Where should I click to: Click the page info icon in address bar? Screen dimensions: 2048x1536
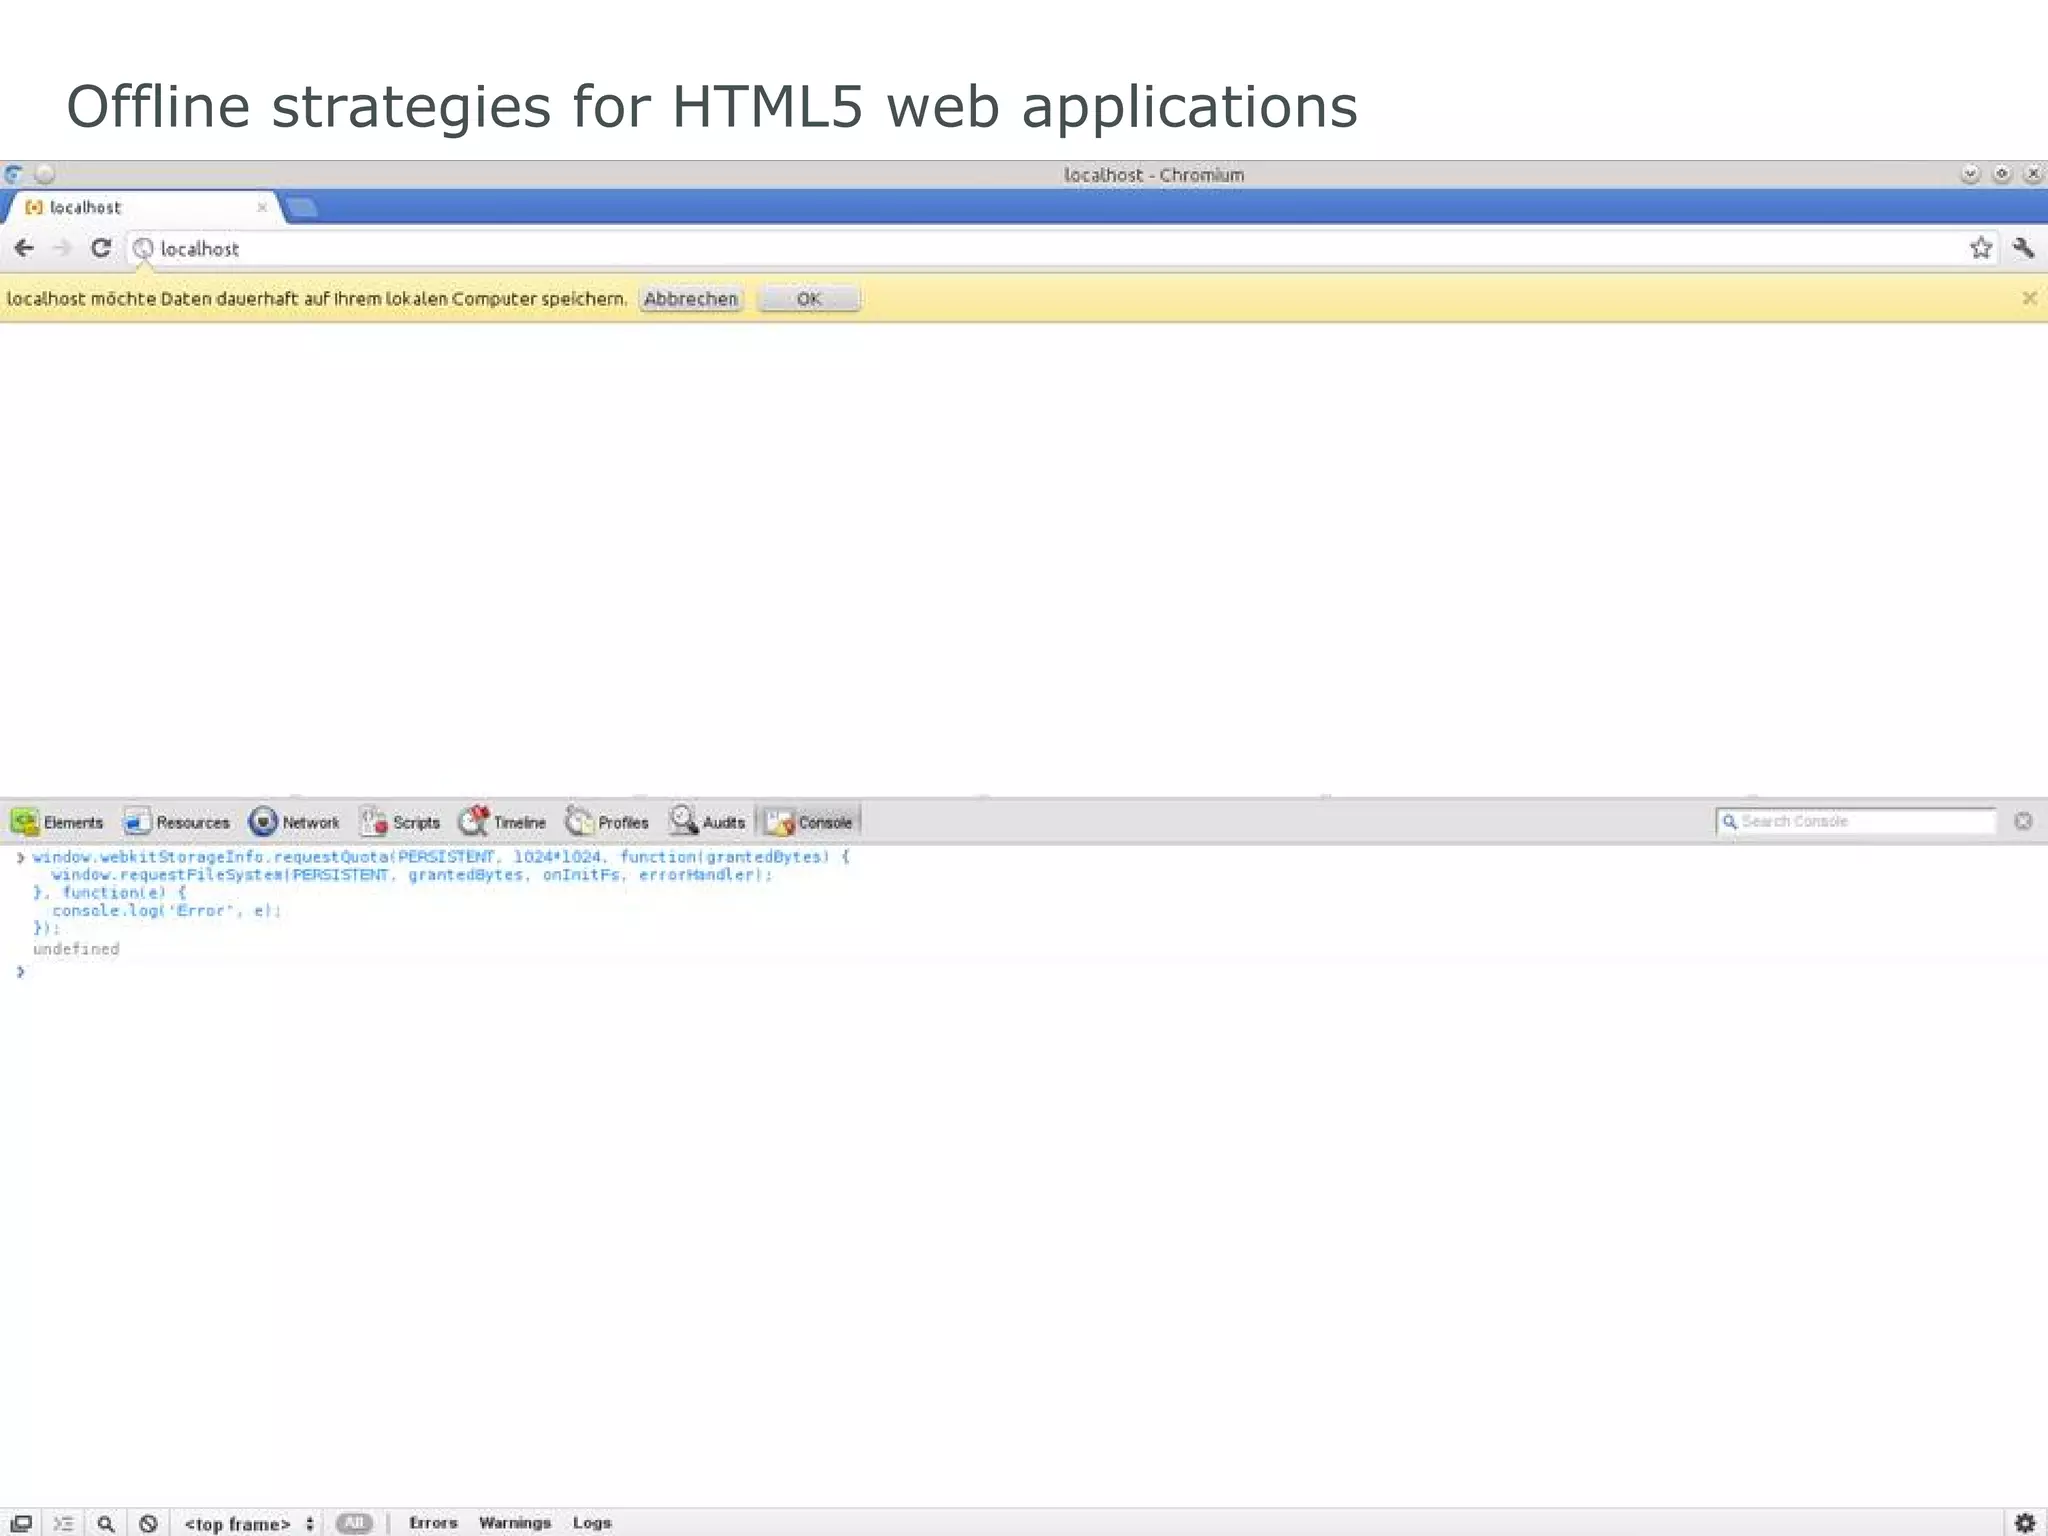click(143, 248)
